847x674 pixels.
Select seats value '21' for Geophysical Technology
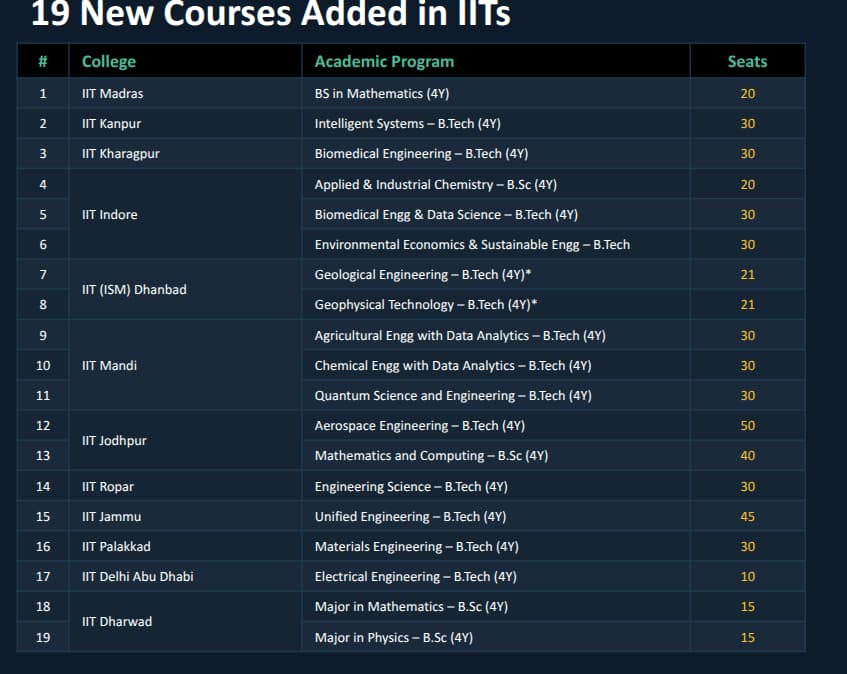tap(748, 305)
